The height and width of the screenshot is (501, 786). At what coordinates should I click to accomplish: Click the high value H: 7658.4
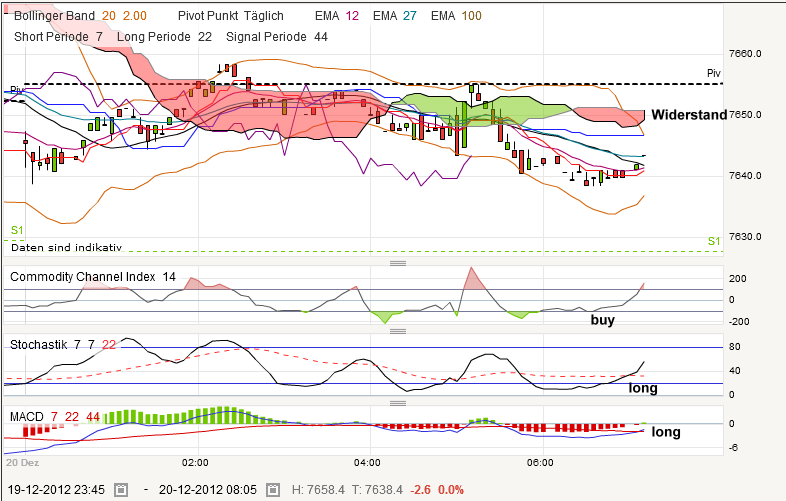click(x=318, y=489)
